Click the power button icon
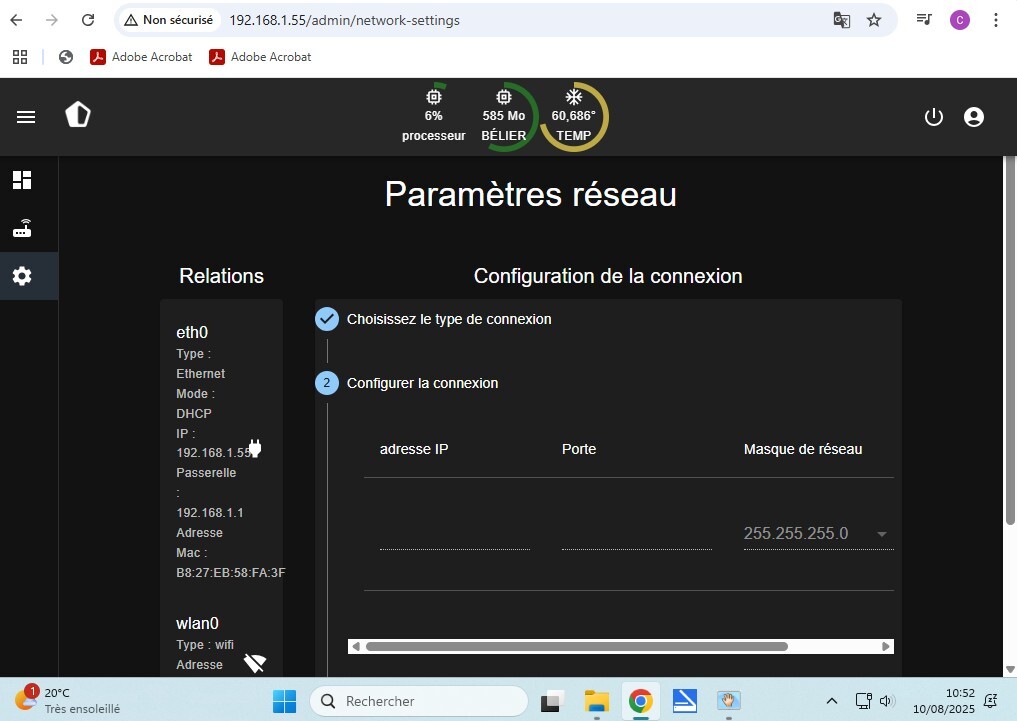 click(933, 117)
